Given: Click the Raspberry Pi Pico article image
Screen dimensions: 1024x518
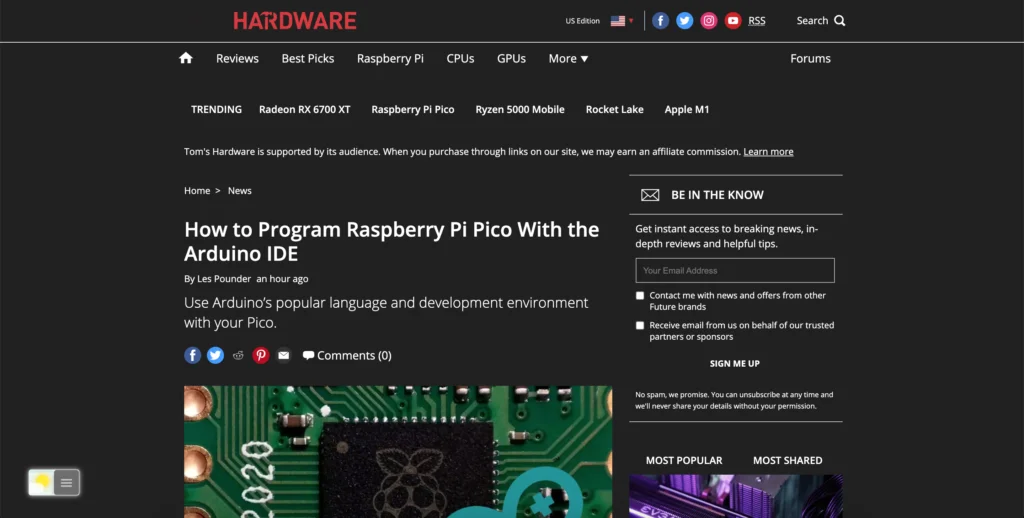Looking at the screenshot, I should coord(398,452).
